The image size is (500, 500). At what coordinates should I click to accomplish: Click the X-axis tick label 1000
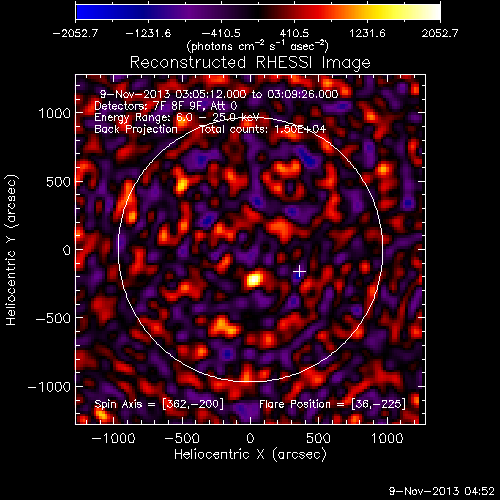387,438
